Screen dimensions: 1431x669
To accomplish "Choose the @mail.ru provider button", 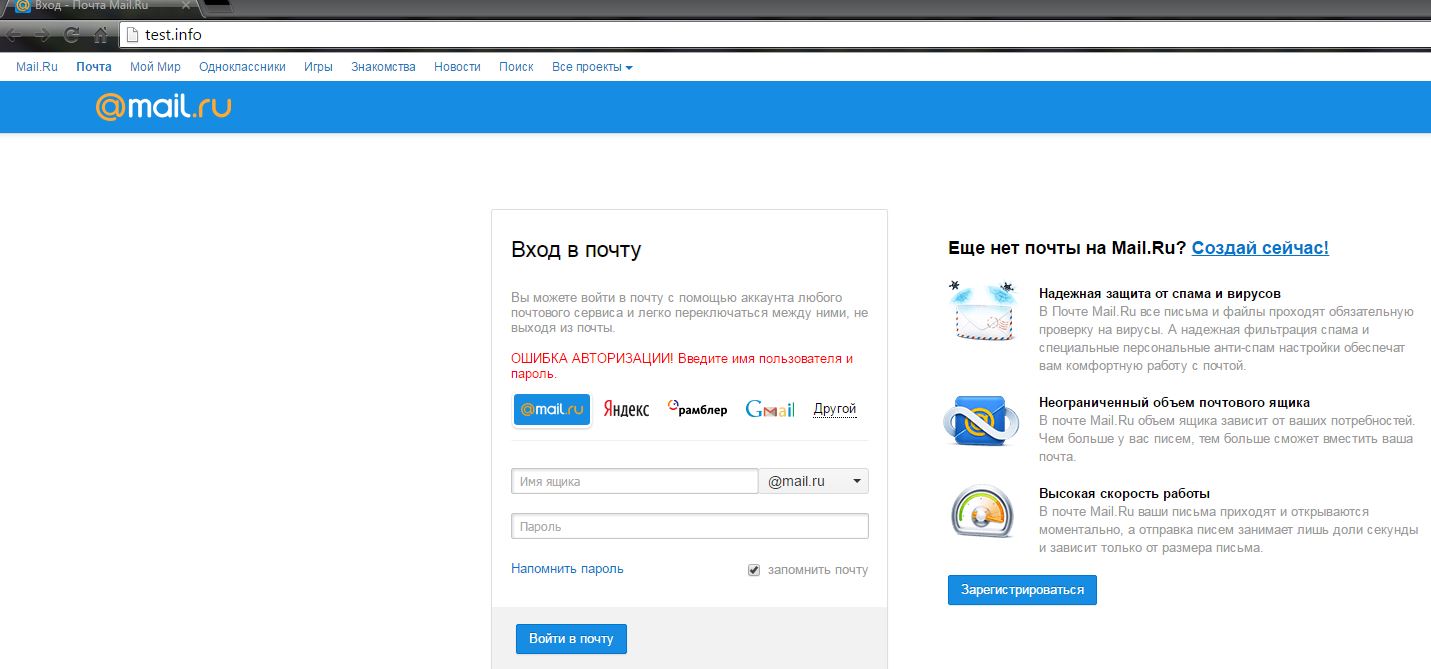I will (x=552, y=410).
